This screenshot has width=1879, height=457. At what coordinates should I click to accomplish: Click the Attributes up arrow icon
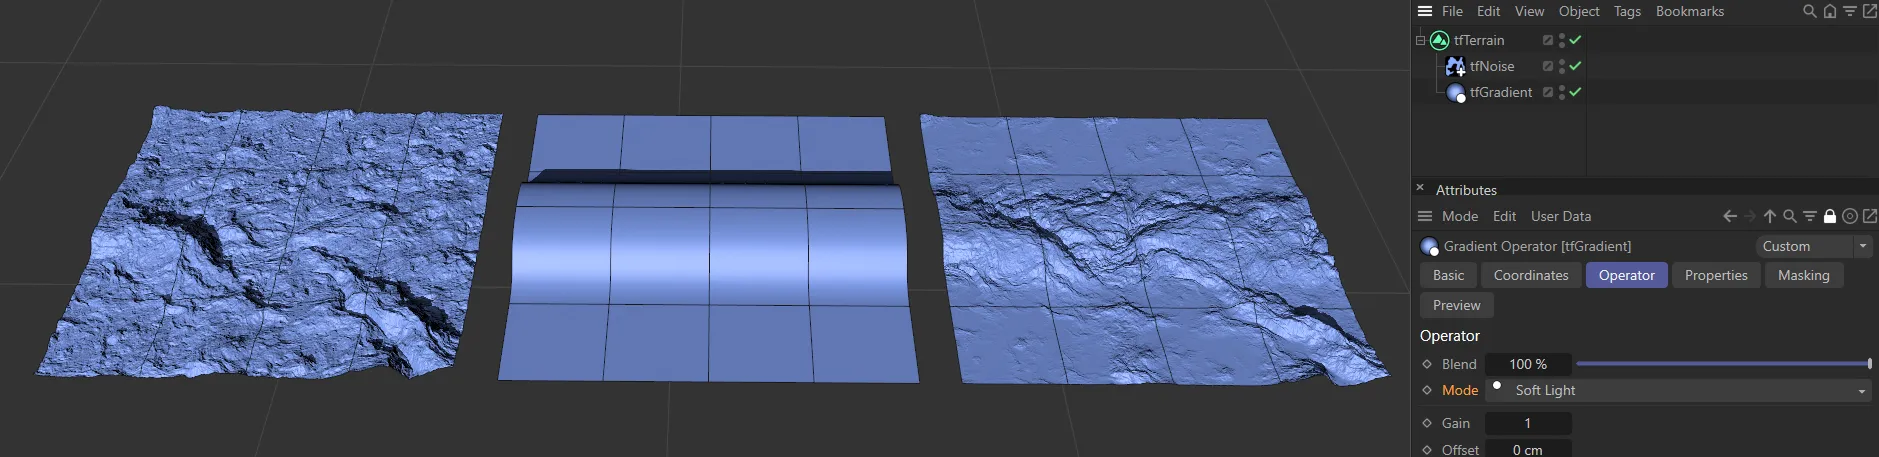coord(1770,216)
